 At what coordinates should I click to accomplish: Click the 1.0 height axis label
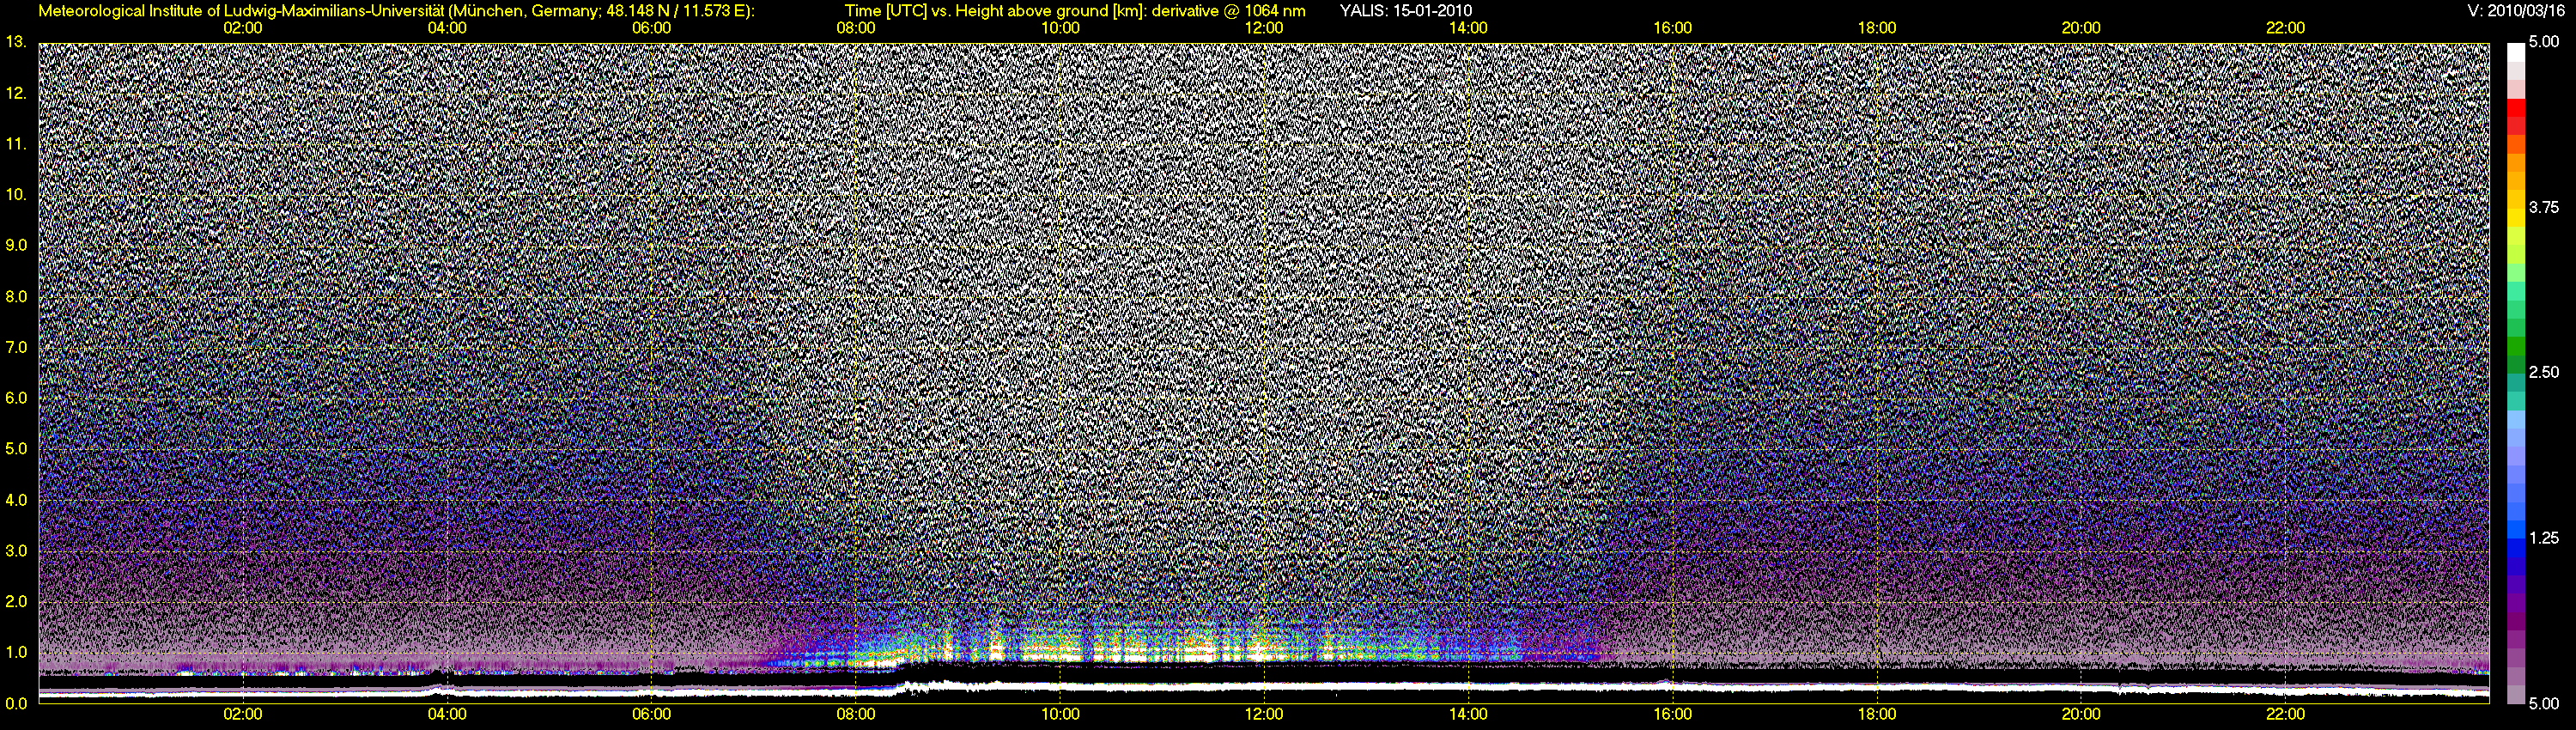coord(16,652)
